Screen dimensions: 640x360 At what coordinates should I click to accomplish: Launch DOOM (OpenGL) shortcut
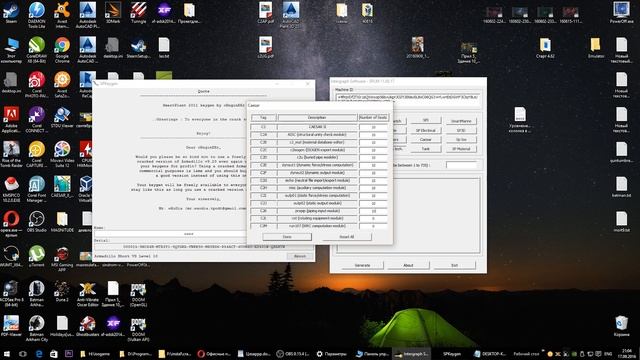click(138, 294)
